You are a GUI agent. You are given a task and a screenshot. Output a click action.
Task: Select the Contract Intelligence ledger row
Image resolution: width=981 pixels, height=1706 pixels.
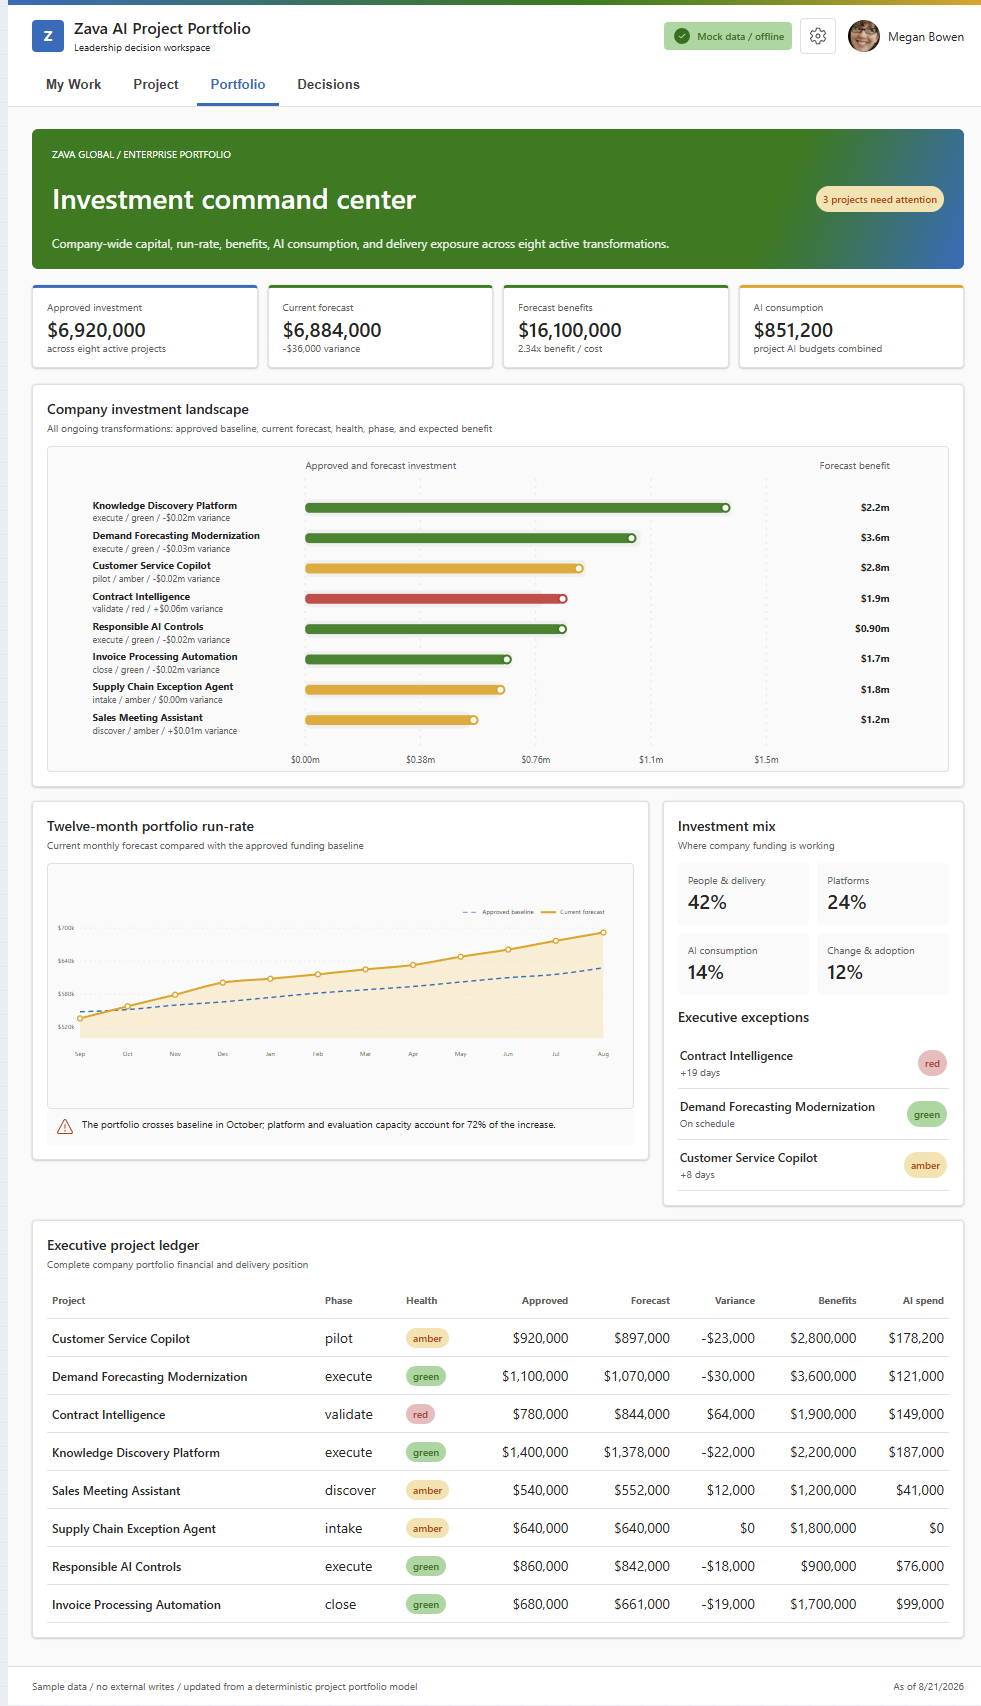[x=498, y=1414]
